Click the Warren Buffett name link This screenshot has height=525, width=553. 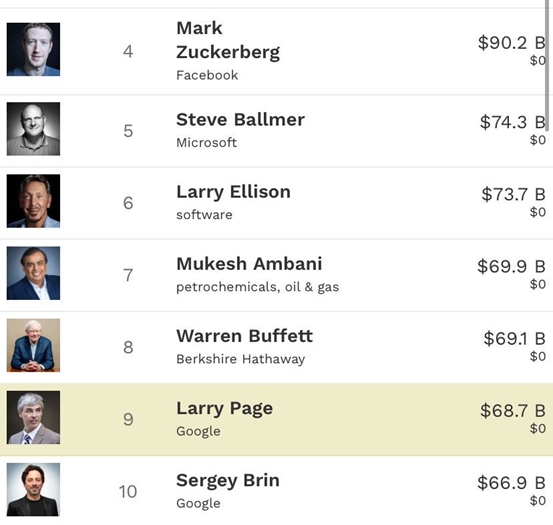pos(244,336)
